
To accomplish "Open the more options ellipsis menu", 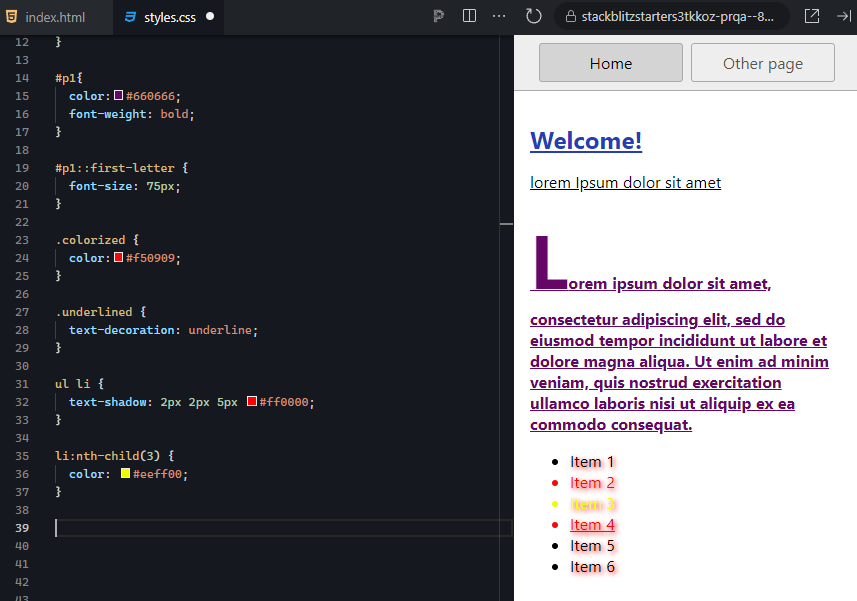I will (498, 16).
